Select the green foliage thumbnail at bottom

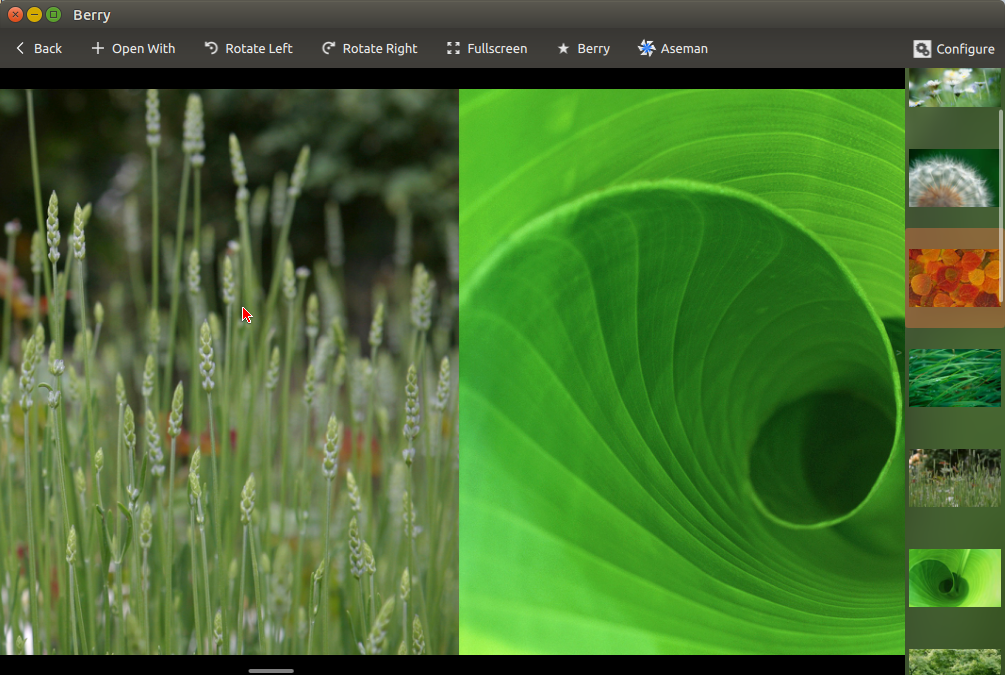click(954, 662)
